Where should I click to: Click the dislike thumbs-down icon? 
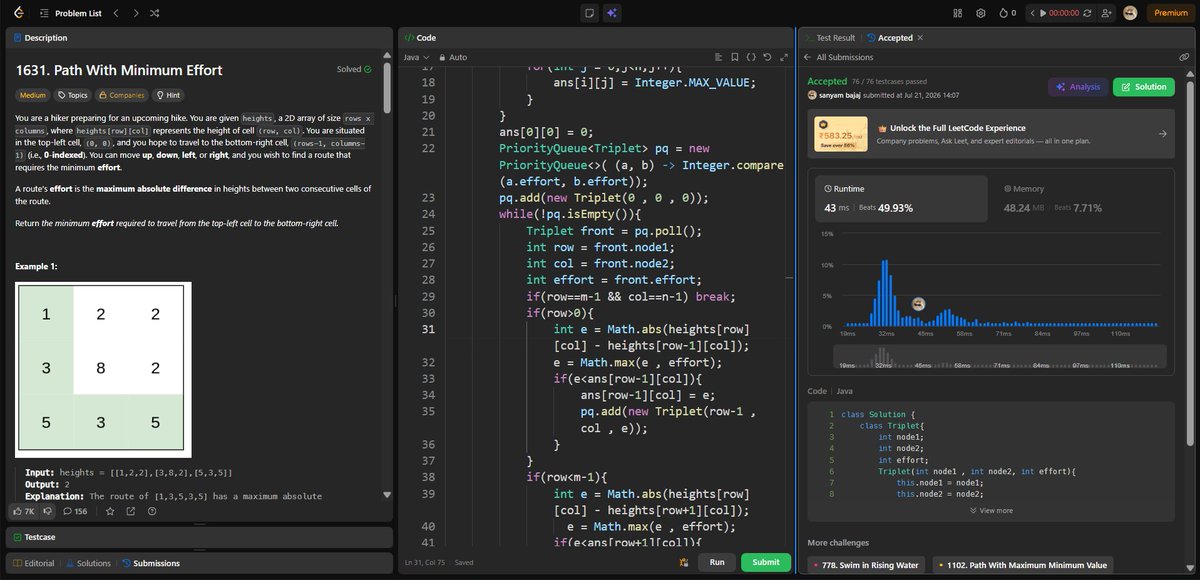click(x=46, y=511)
